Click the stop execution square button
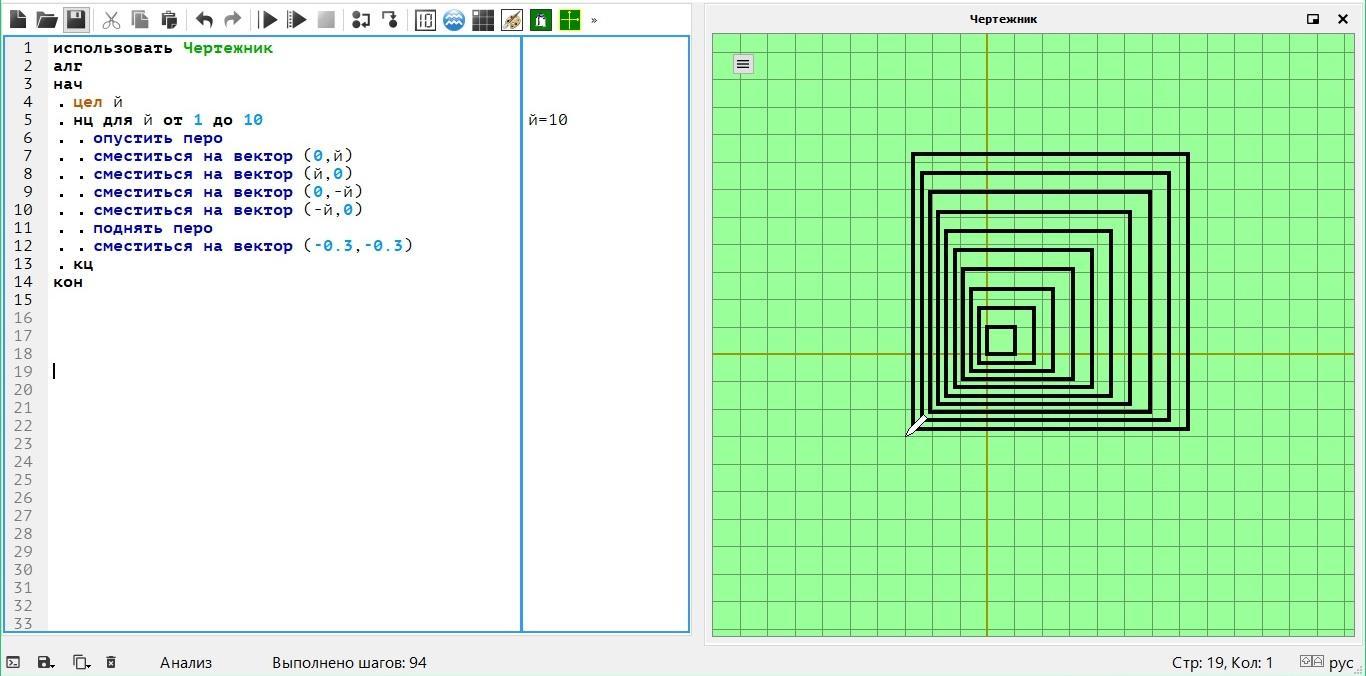This screenshot has height=676, width=1366. point(326,19)
